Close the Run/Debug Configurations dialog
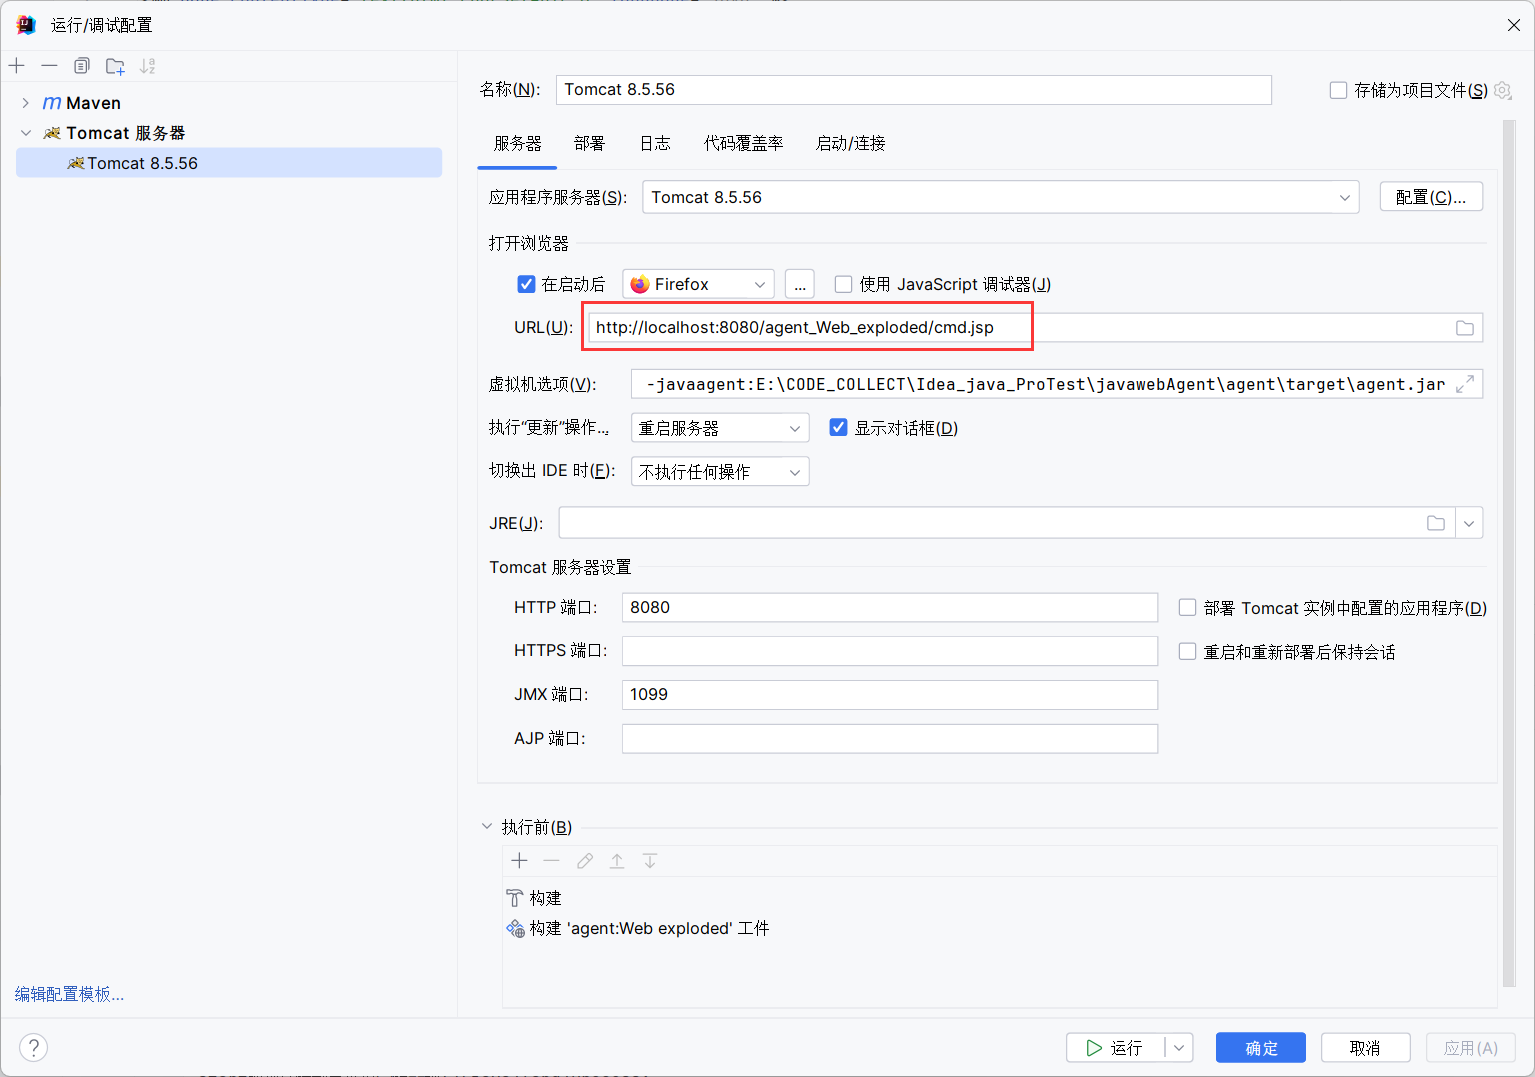Image resolution: width=1535 pixels, height=1077 pixels. point(1514,25)
